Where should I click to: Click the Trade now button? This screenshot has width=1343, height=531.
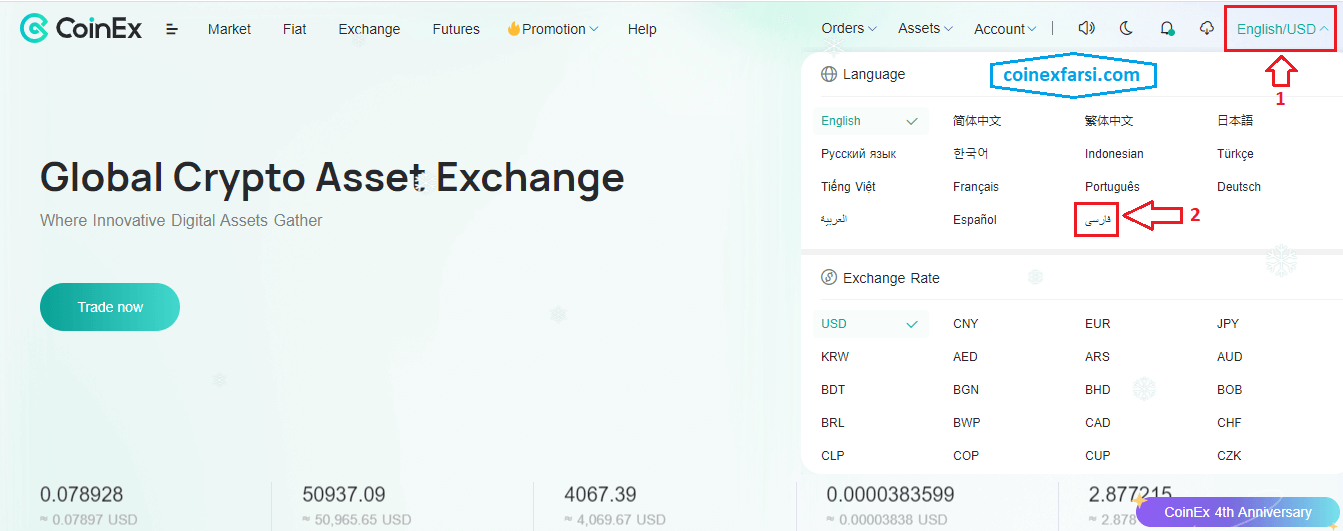coord(110,307)
